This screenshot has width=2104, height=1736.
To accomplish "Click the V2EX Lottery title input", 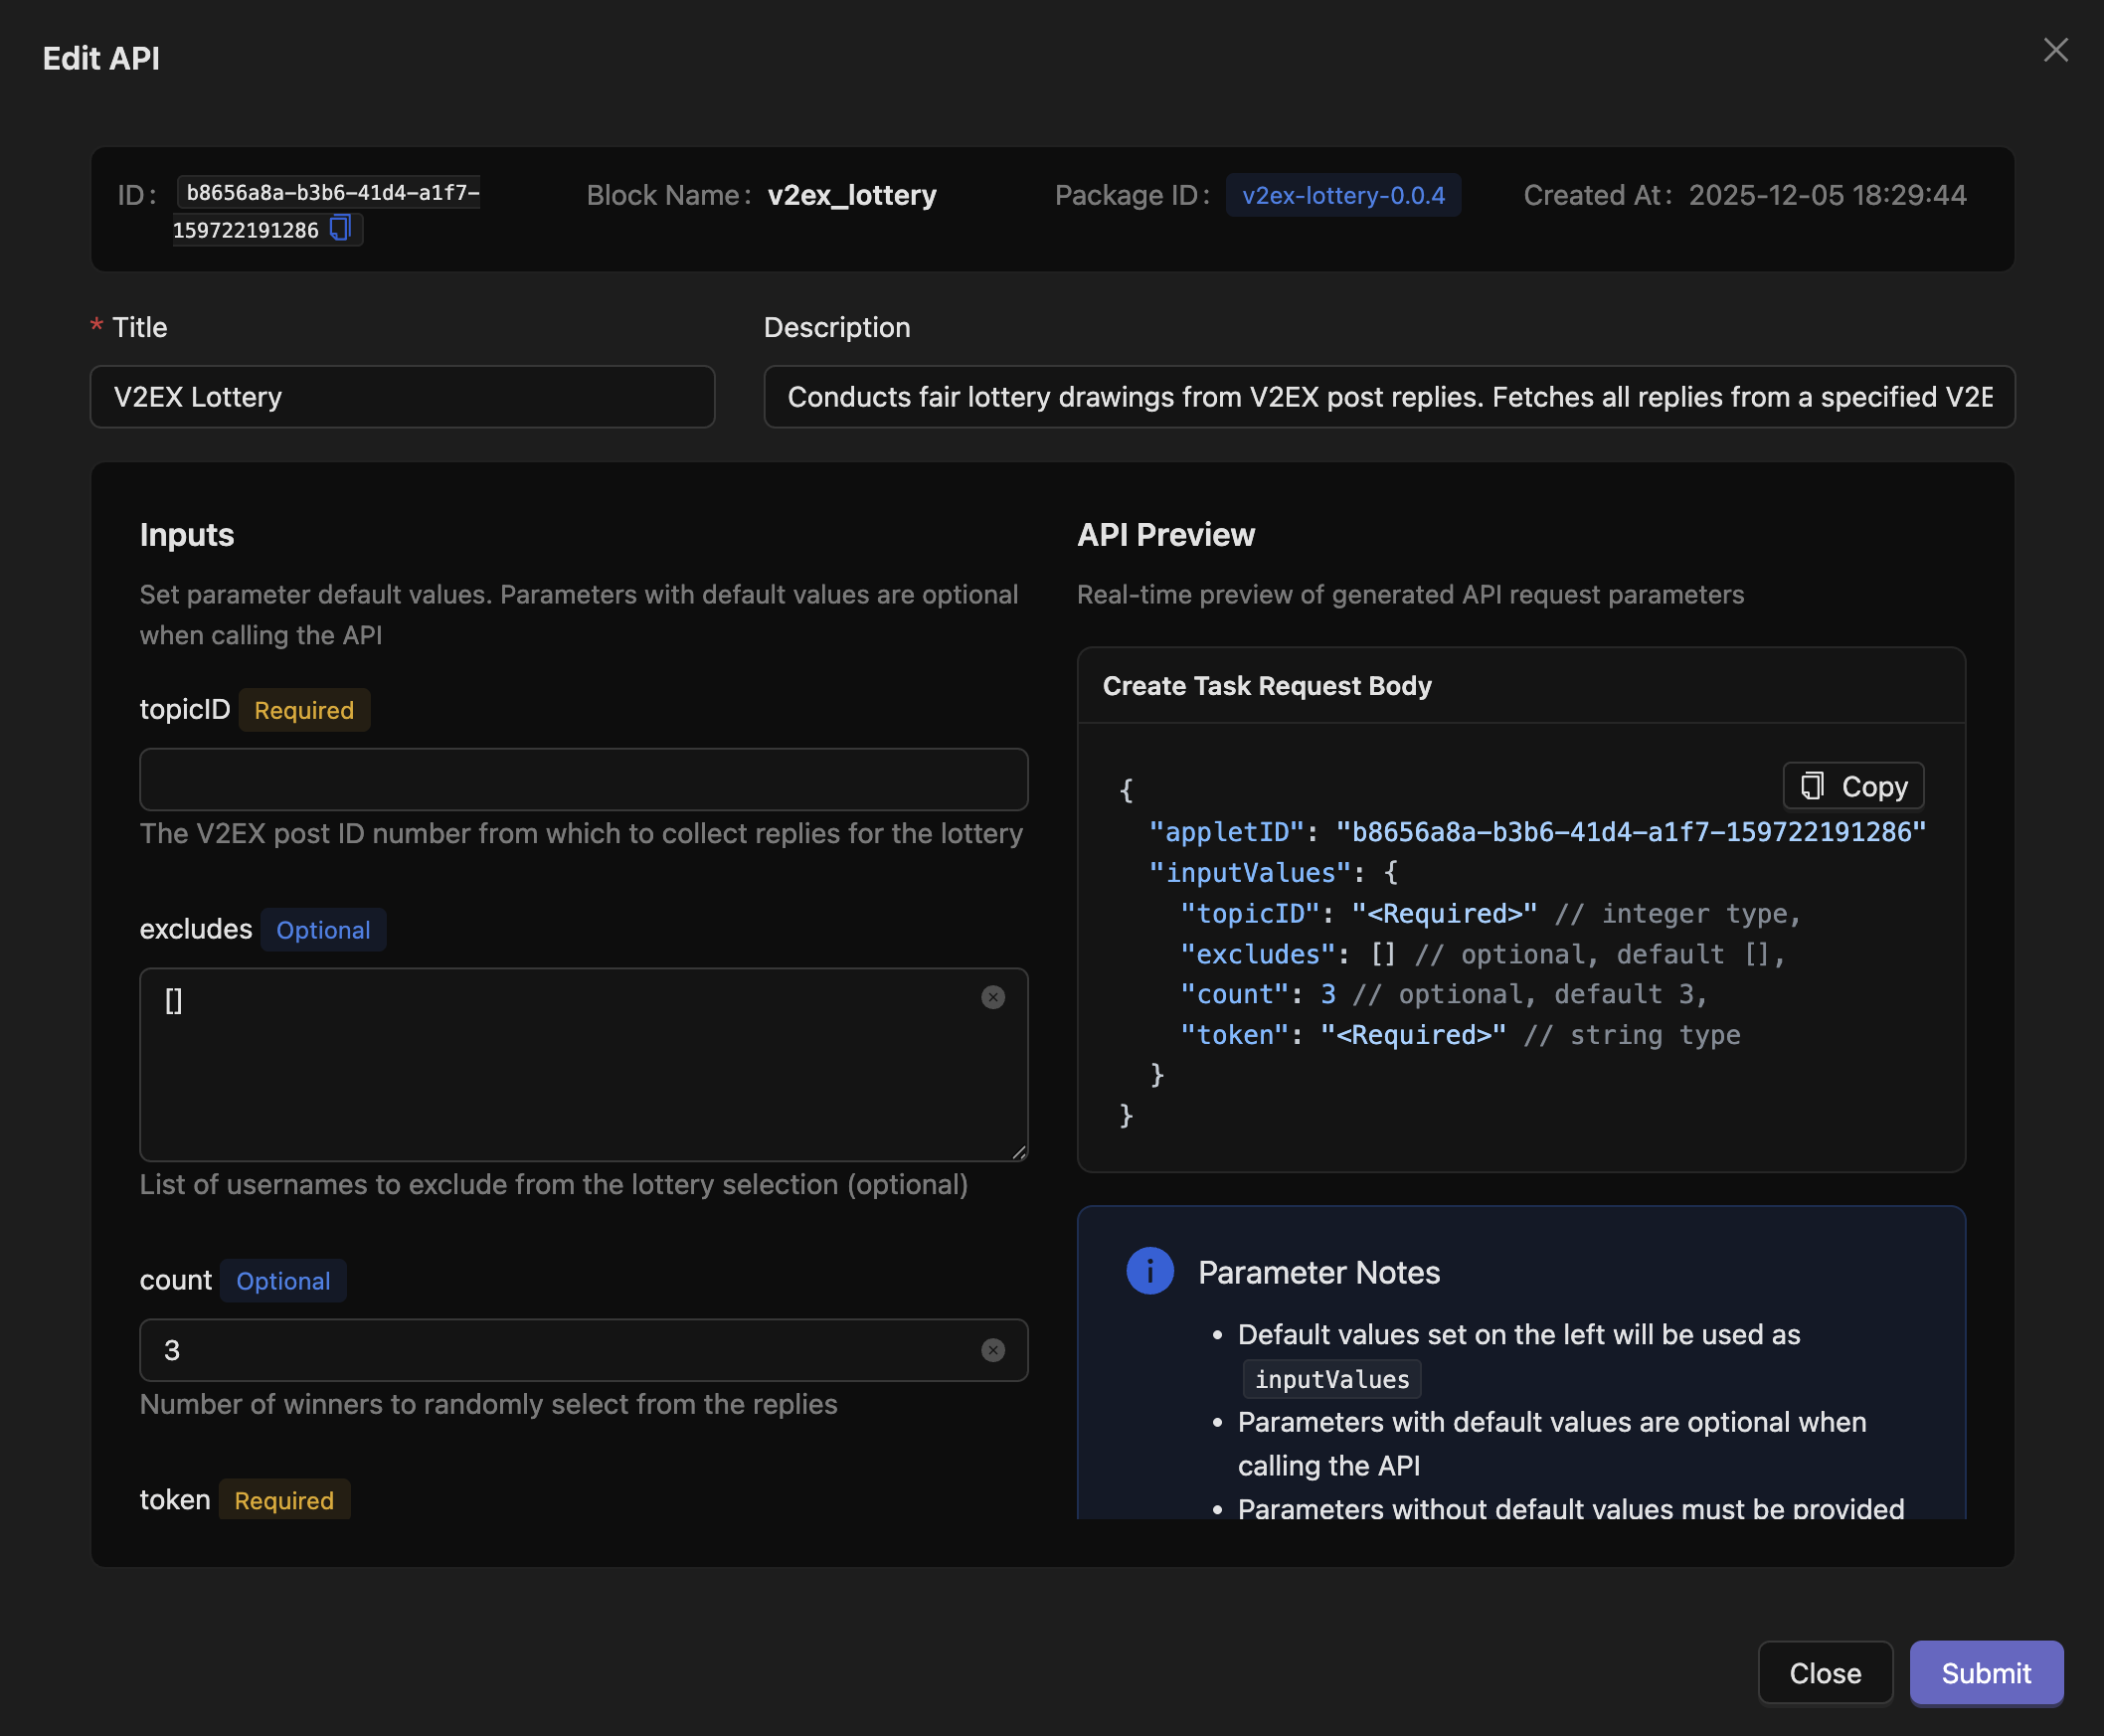I will tap(402, 397).
